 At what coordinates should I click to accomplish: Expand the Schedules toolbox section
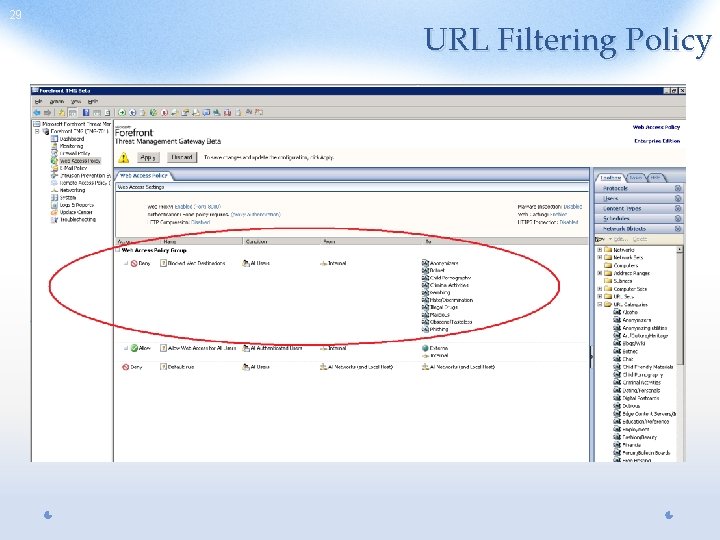click(678, 219)
